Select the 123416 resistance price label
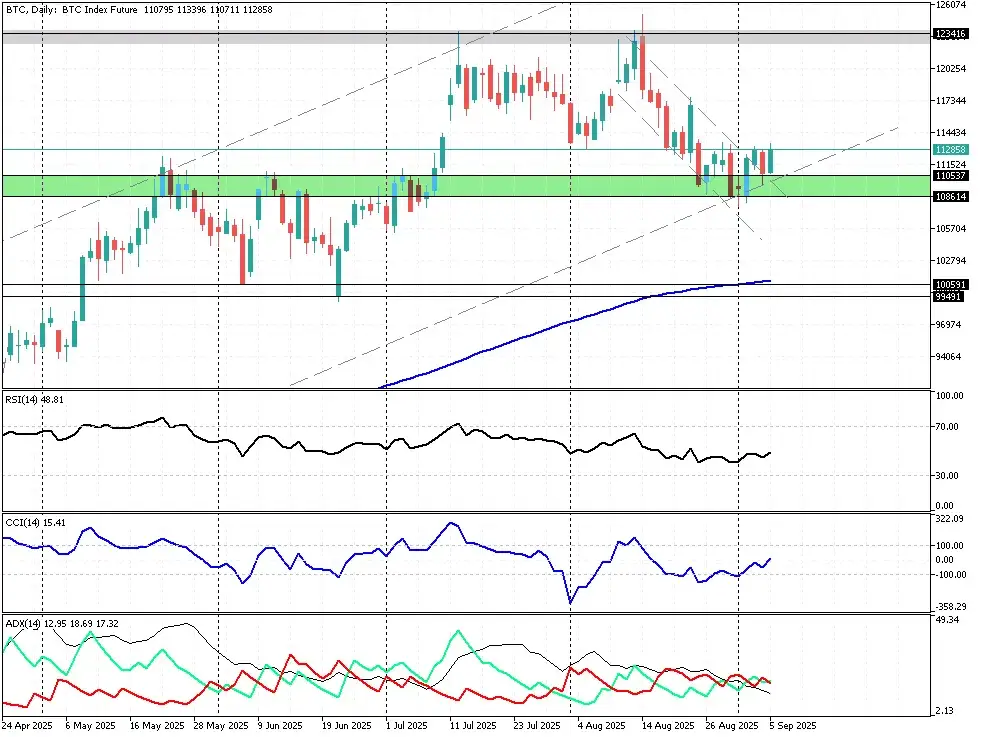Screen dimensions: 983x737 coord(949,34)
